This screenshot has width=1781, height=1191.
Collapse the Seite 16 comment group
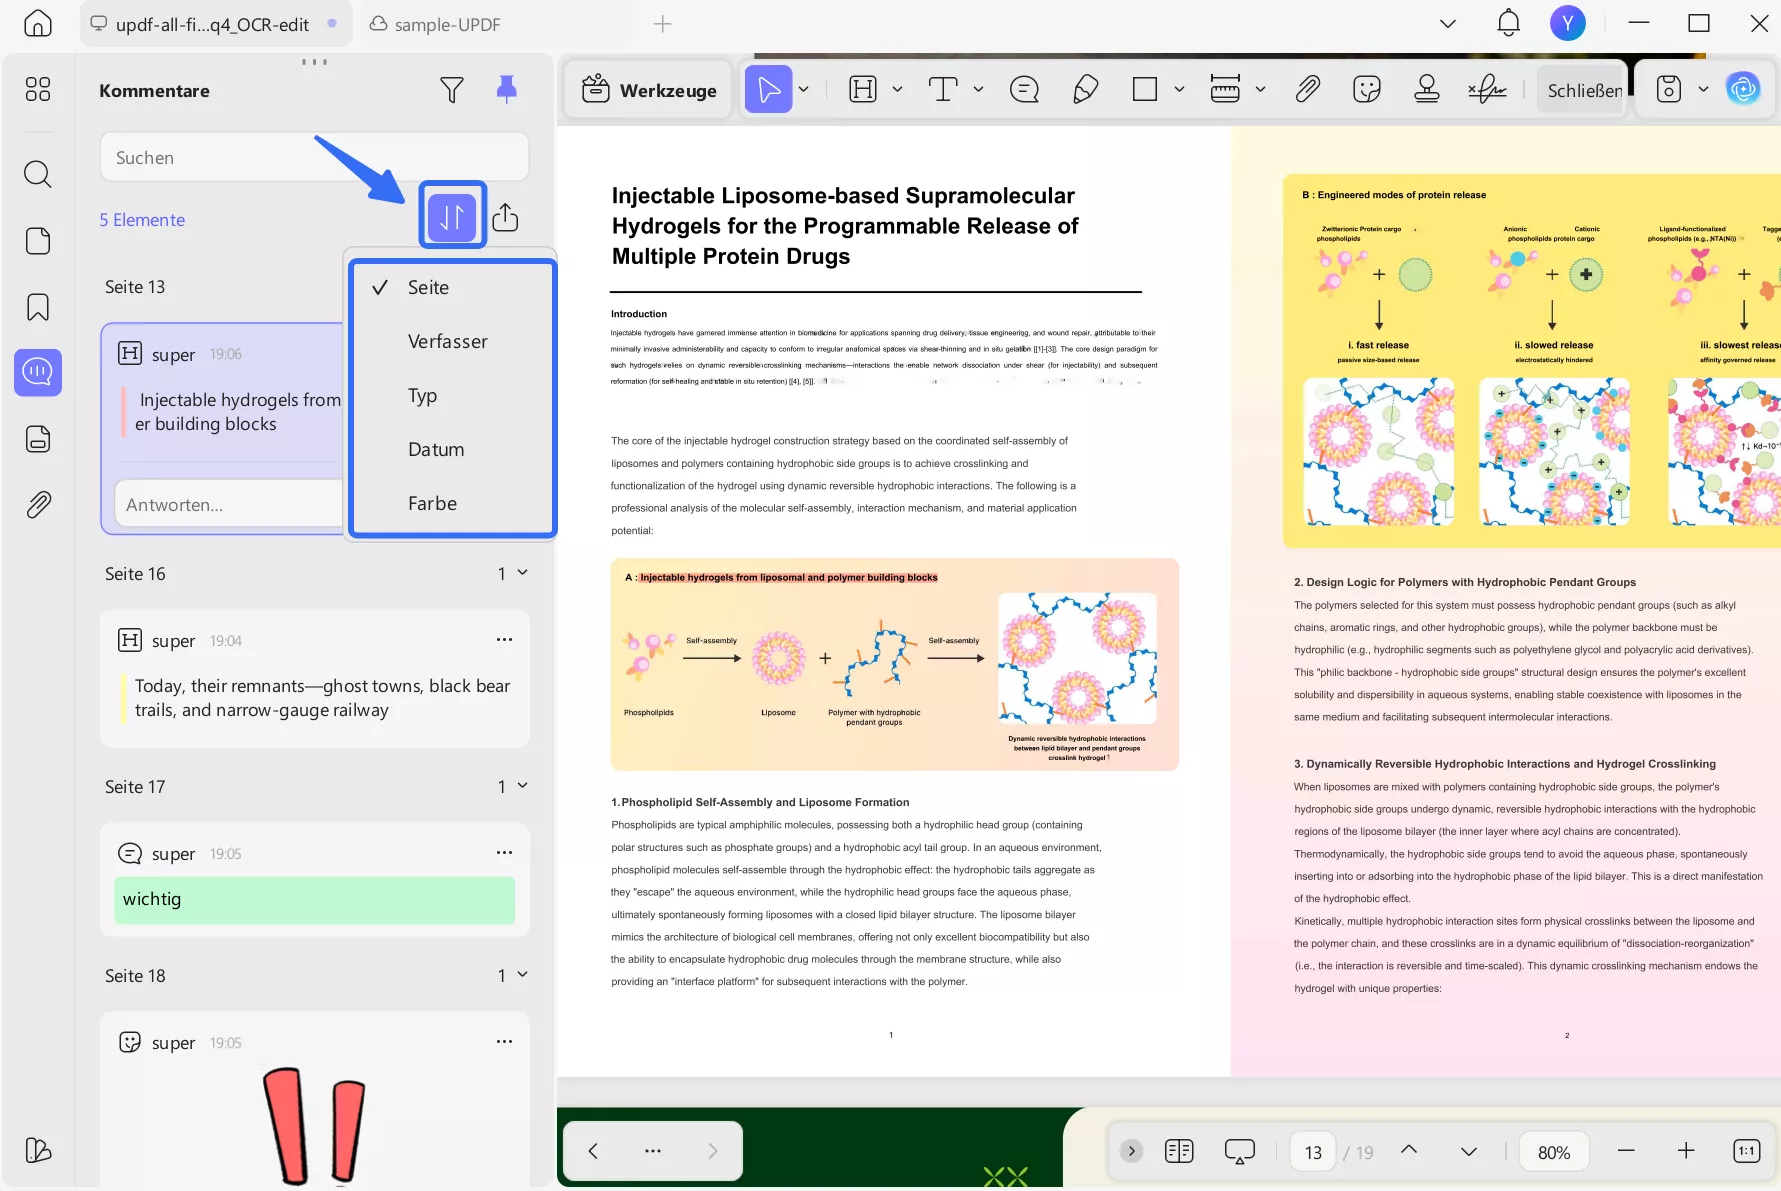pyautogui.click(x=522, y=573)
